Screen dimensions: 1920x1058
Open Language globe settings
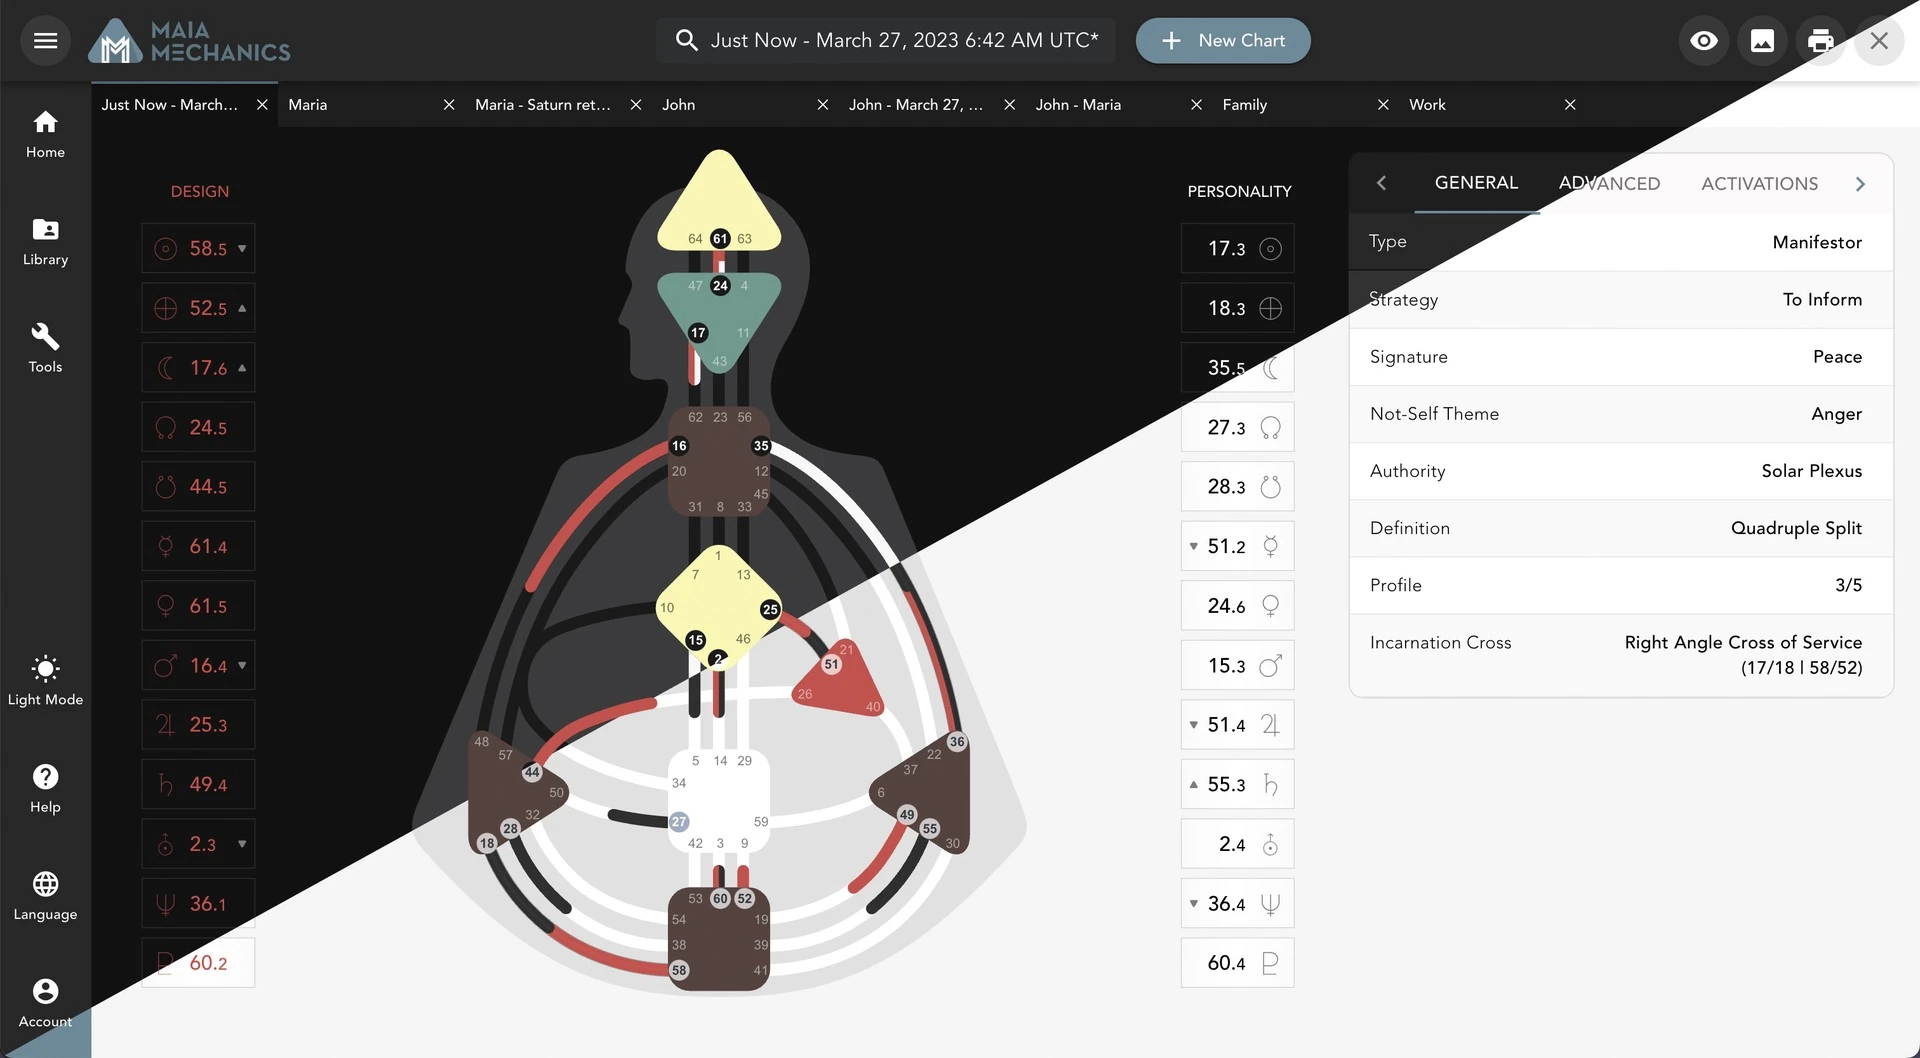pyautogui.click(x=45, y=895)
